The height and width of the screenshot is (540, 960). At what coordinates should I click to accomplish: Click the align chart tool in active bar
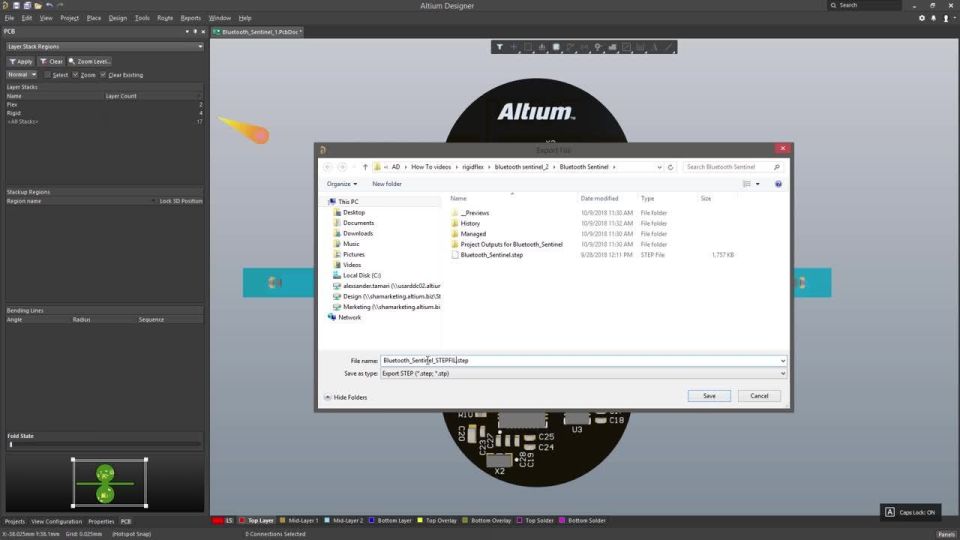click(x=542, y=47)
